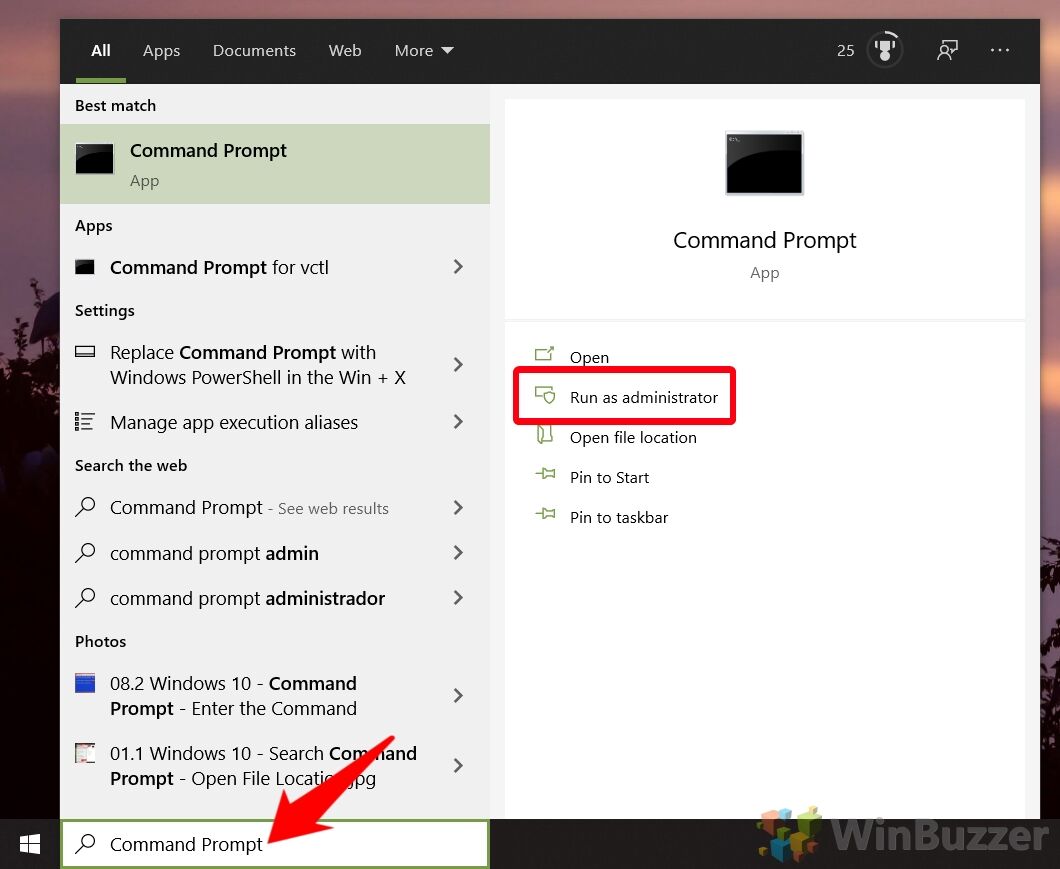Click large Command Prompt preview icon
The width and height of the screenshot is (1060, 869).
[x=765, y=163]
